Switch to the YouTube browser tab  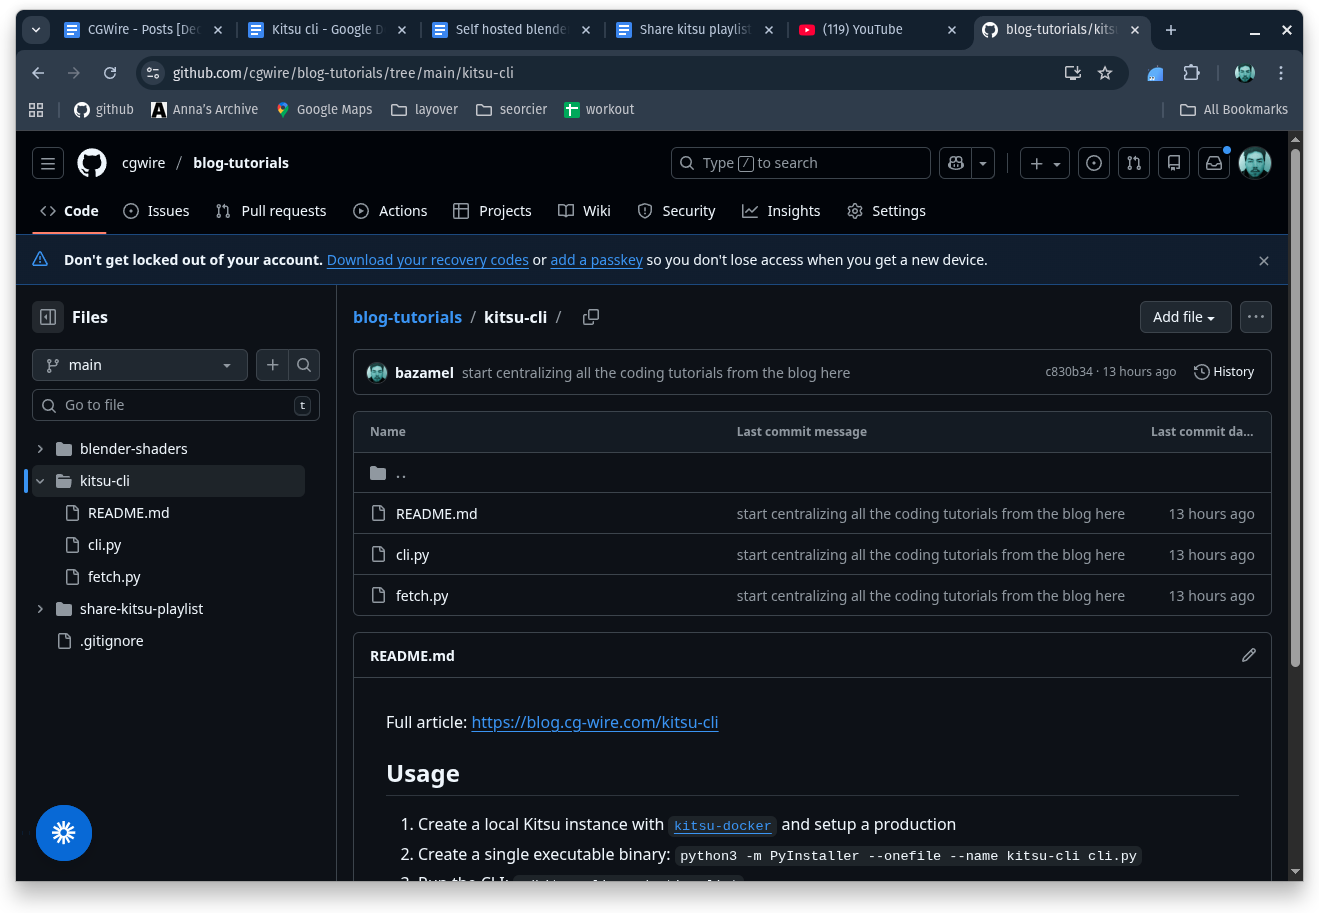click(862, 29)
